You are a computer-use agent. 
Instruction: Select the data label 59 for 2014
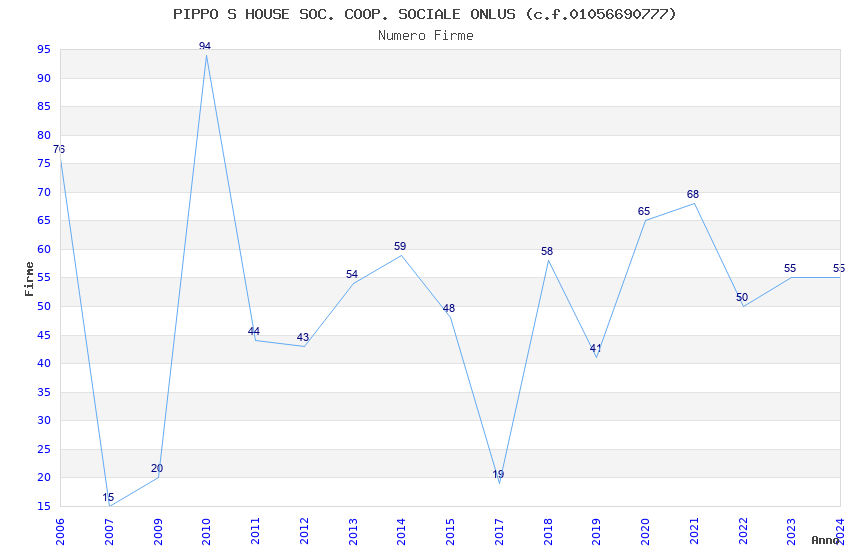[x=400, y=246]
